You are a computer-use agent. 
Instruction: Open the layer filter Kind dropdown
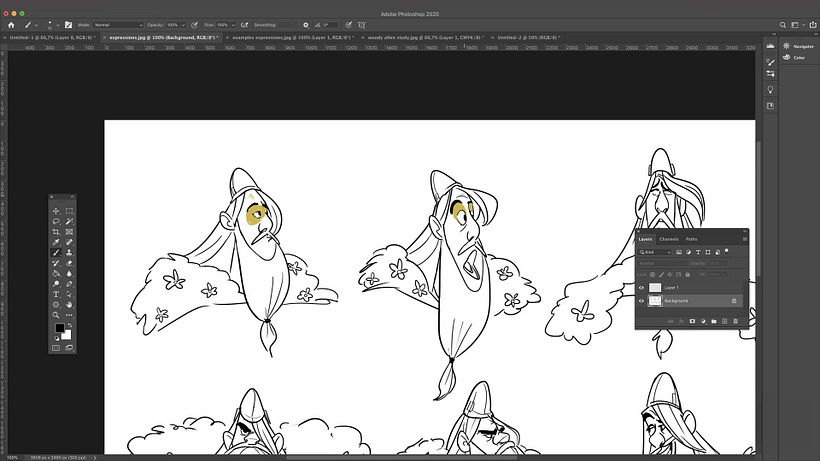[655, 252]
